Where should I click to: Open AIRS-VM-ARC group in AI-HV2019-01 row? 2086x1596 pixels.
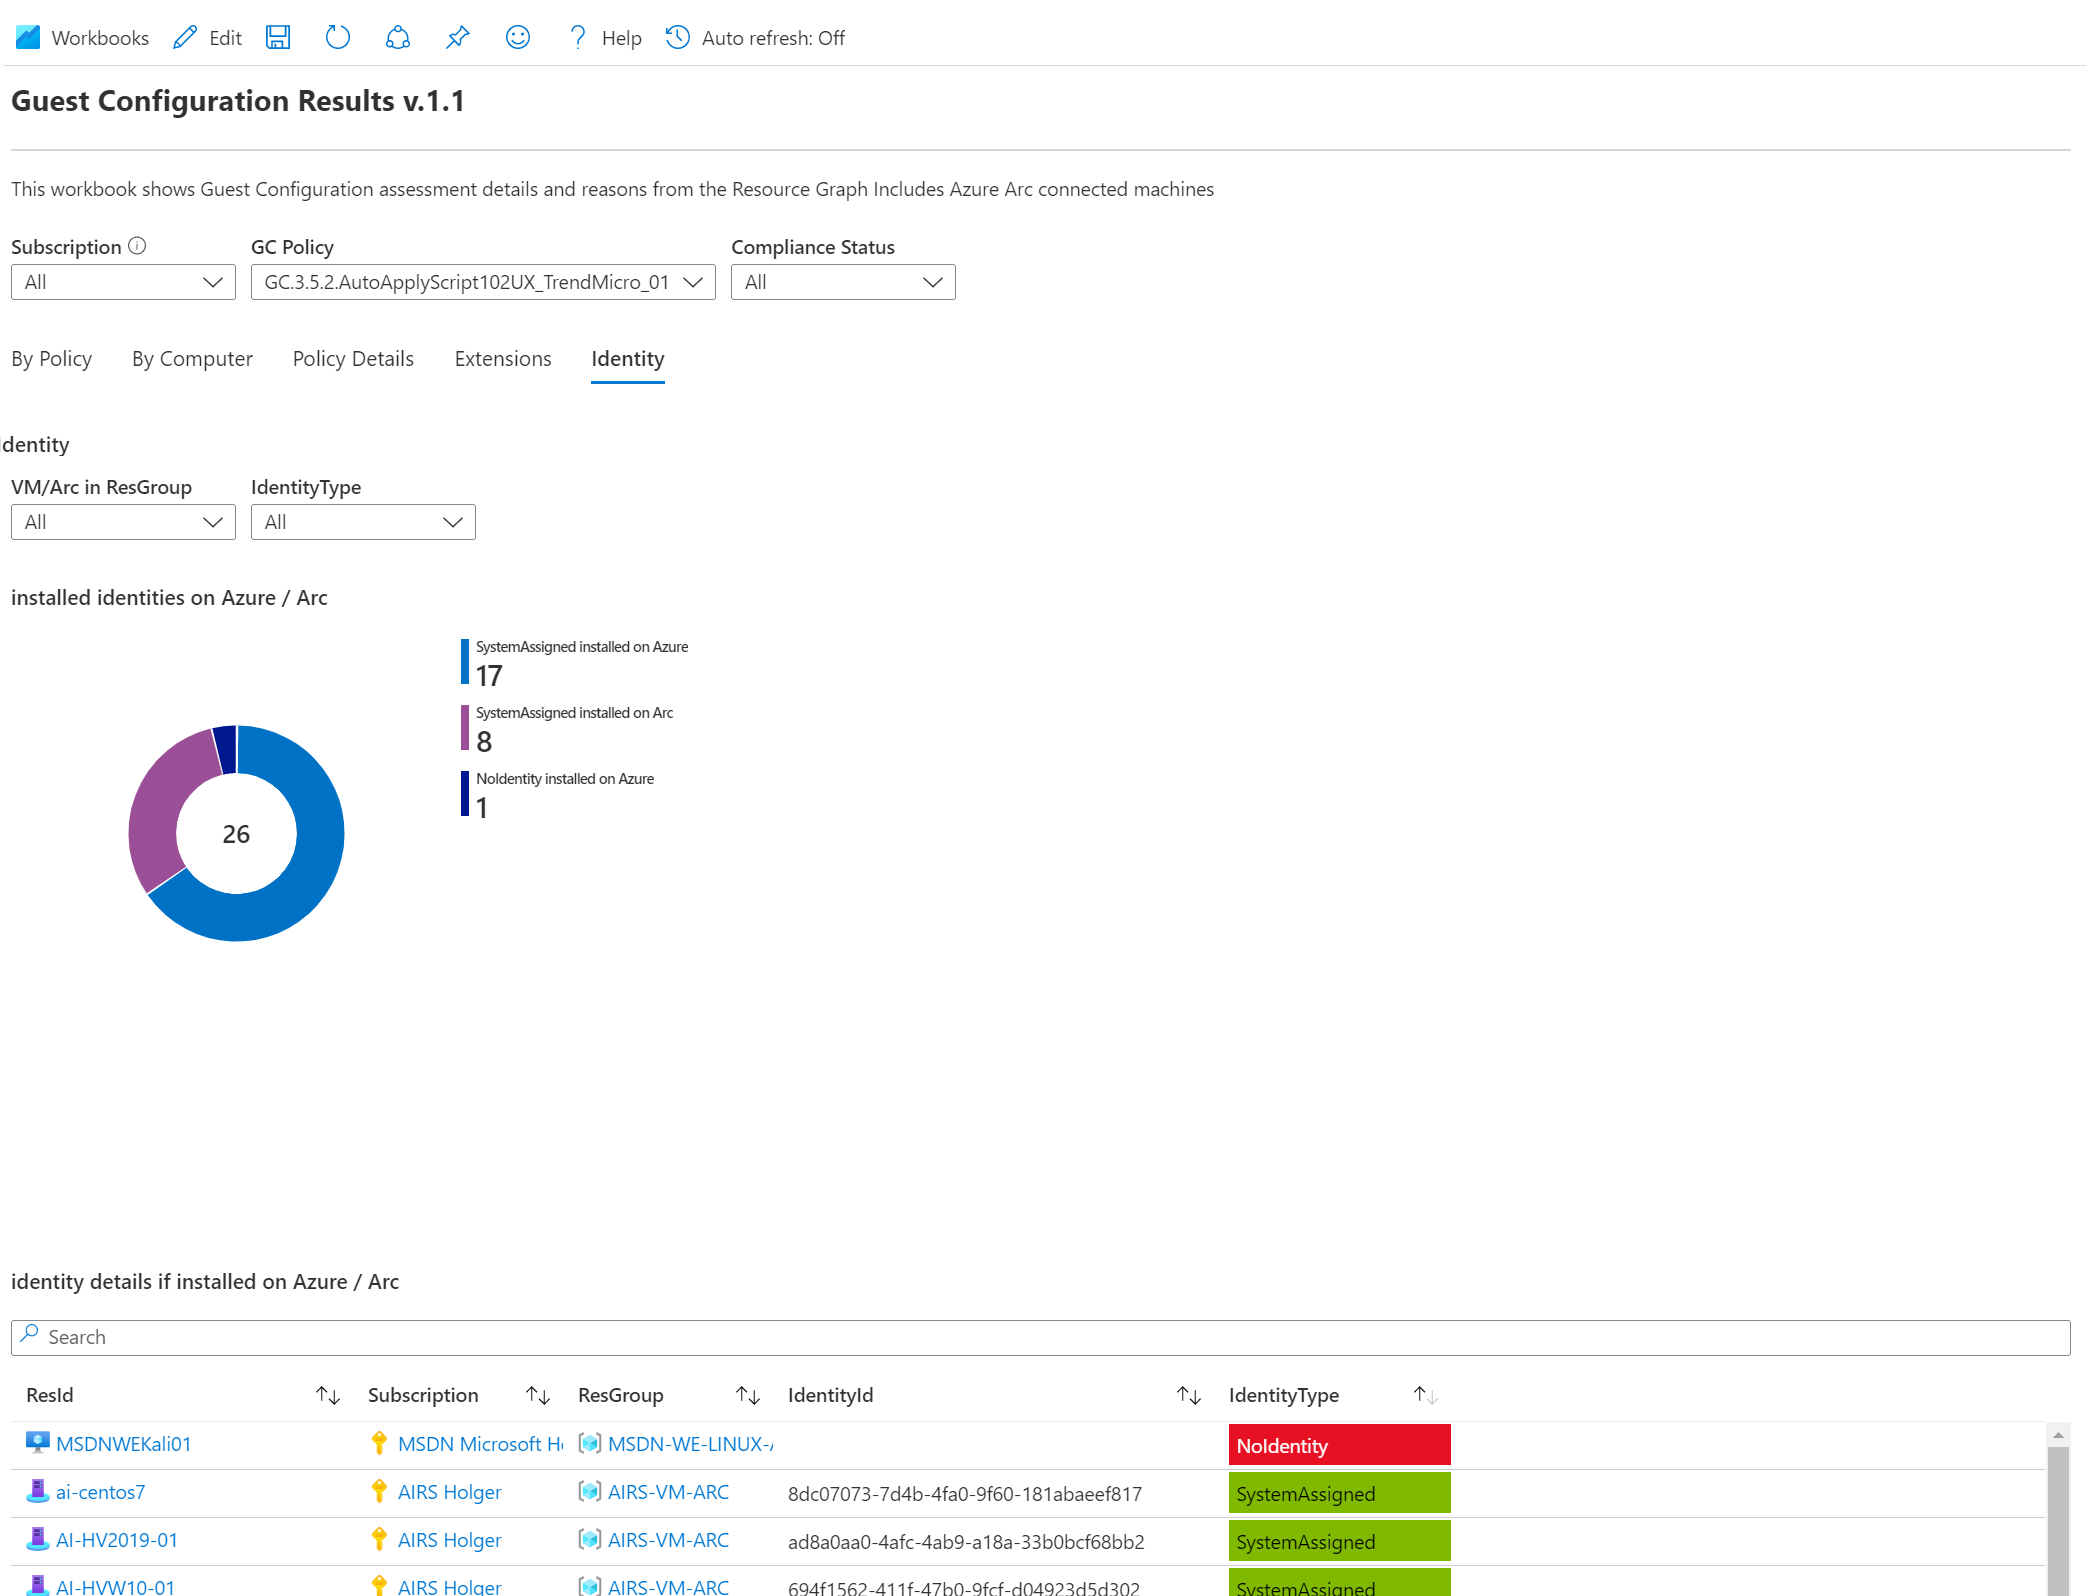669,1540
